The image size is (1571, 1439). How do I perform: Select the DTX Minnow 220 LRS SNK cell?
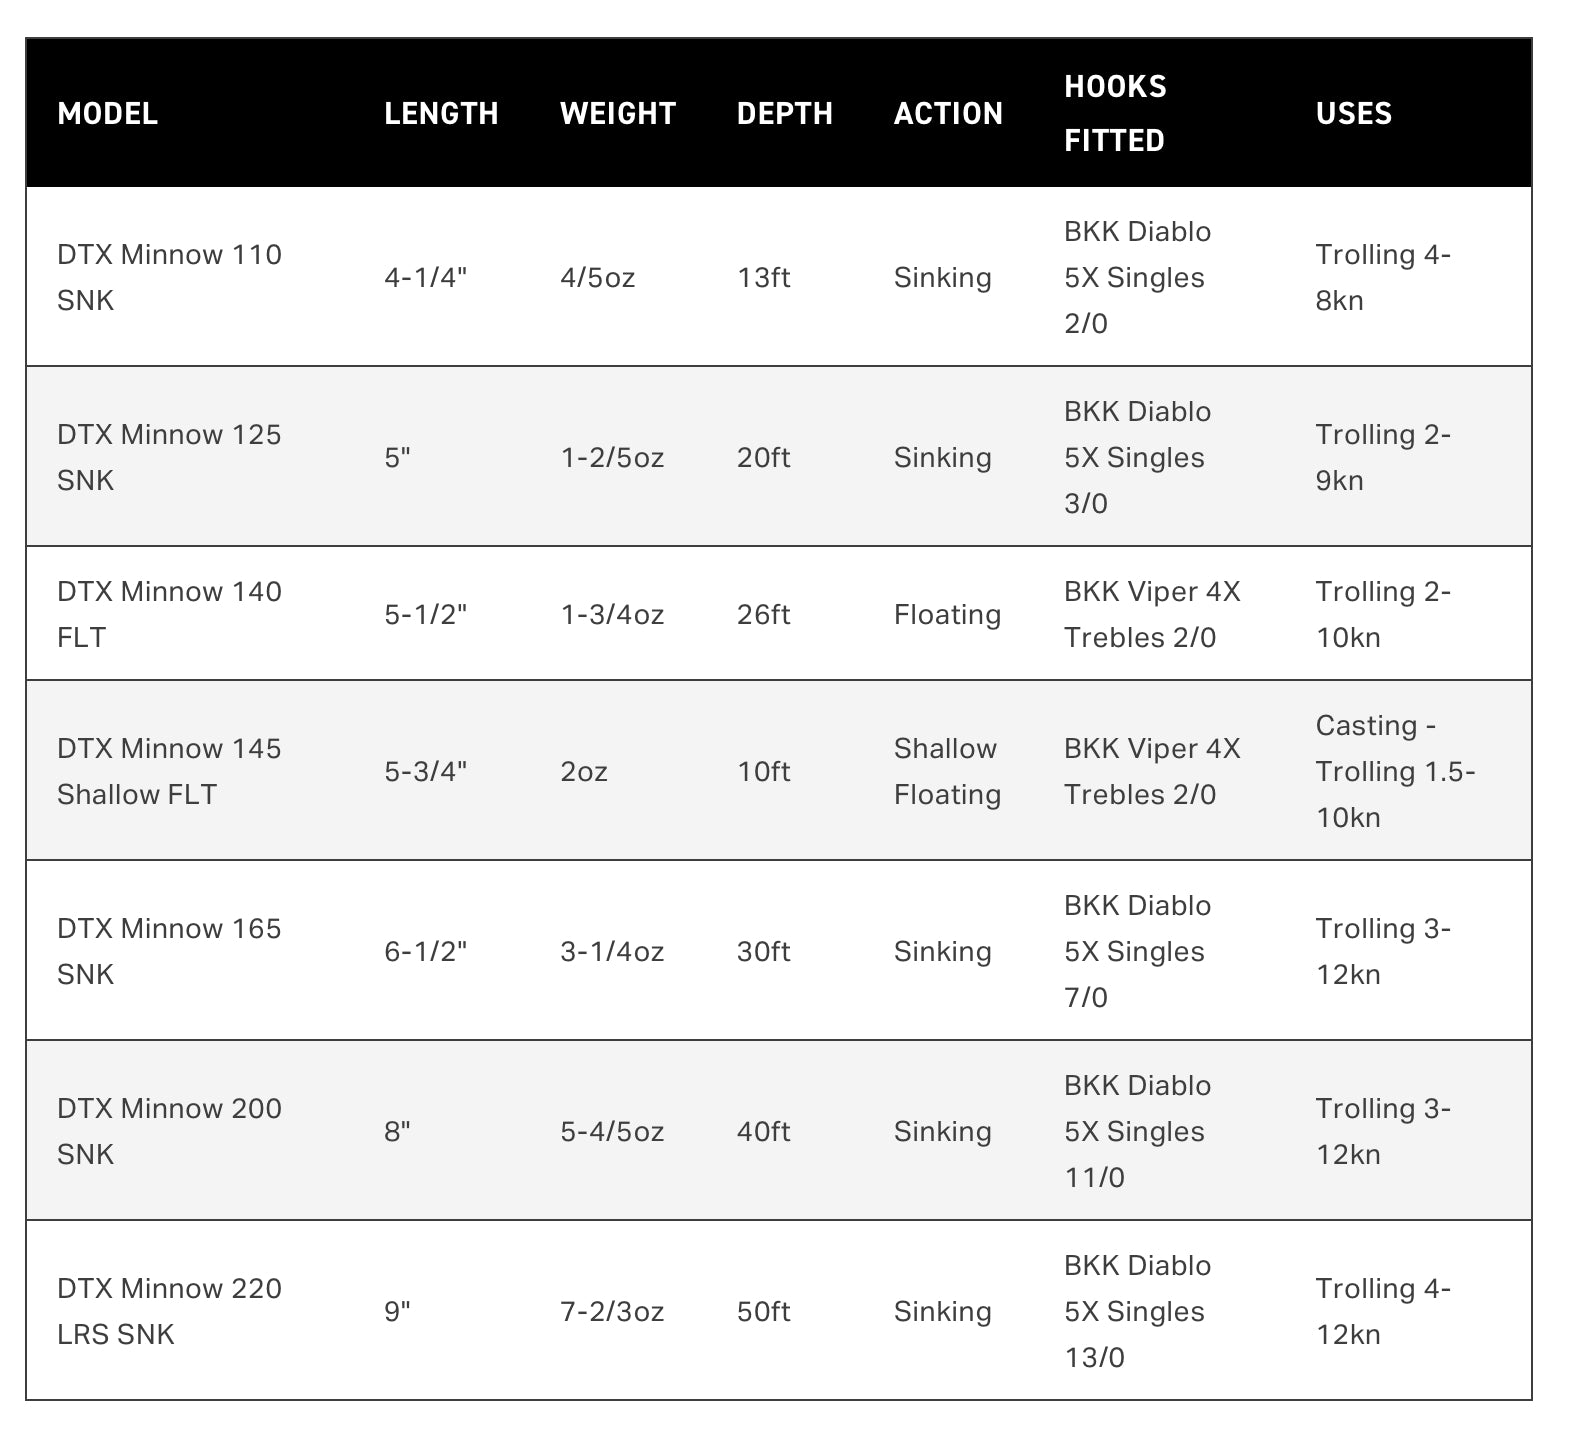pyautogui.click(x=169, y=1311)
